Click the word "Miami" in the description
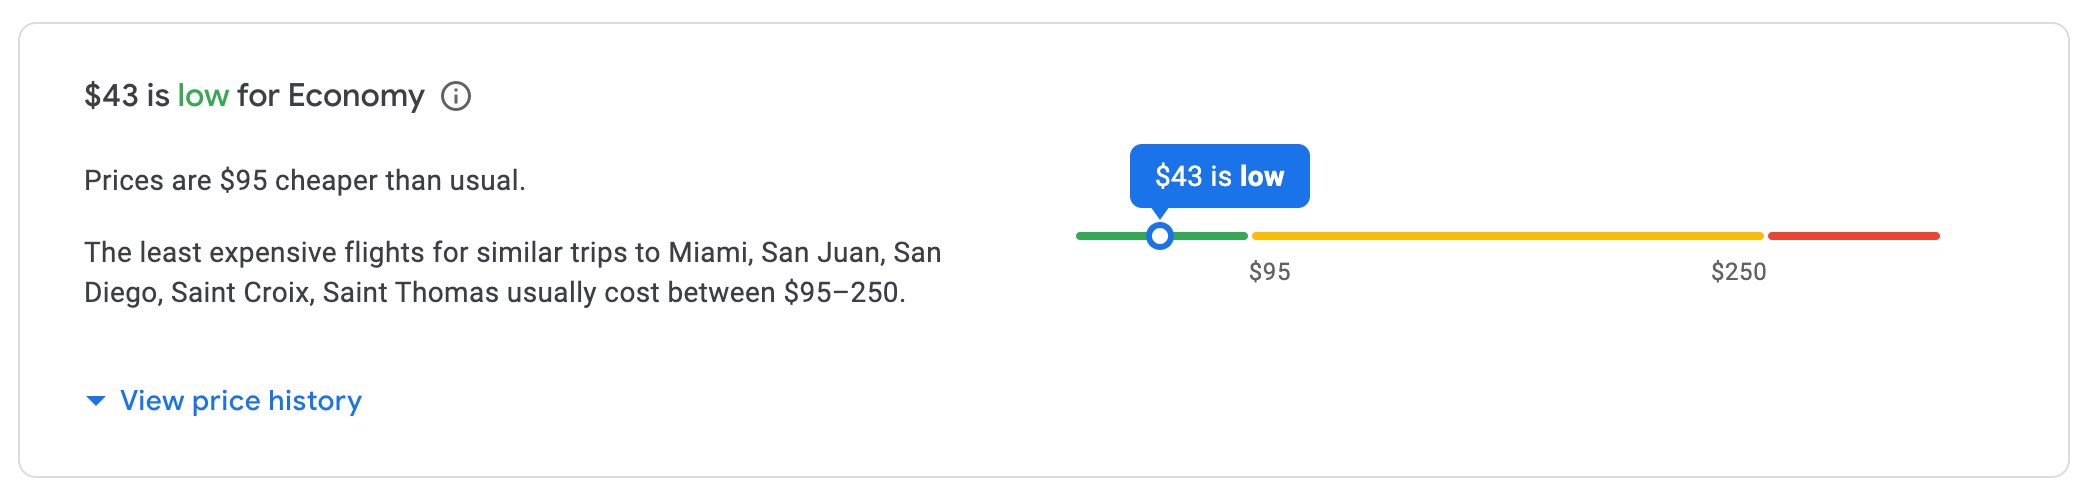Viewport: 2094px width, 502px height. click(708, 252)
